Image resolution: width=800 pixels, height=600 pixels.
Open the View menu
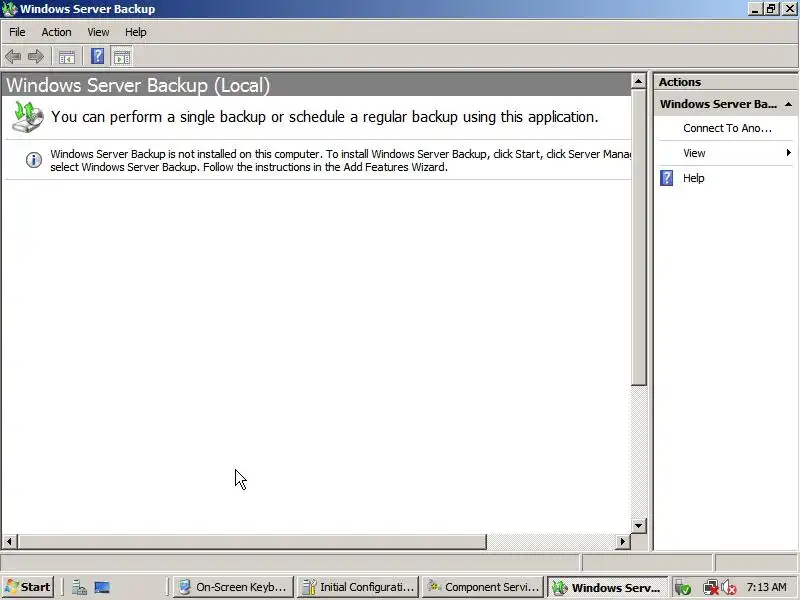(98, 32)
